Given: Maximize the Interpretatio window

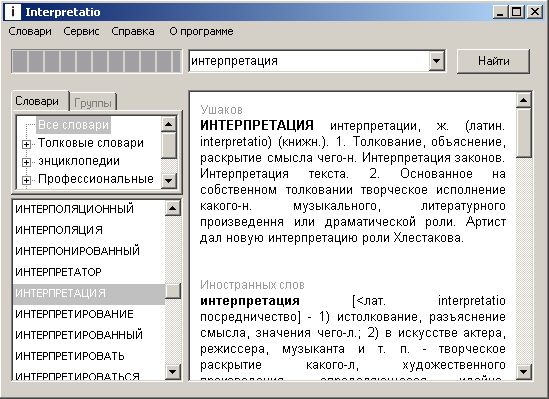Looking at the screenshot, I should pyautogui.click(x=517, y=12).
